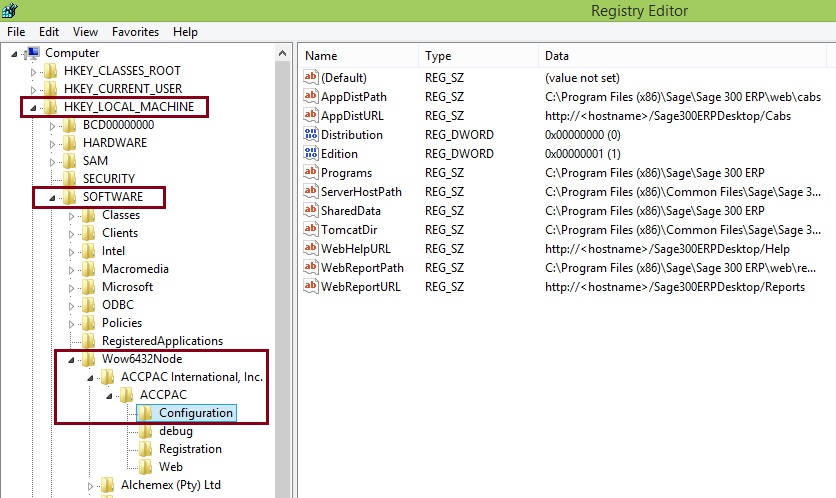Click the TomcatDir string value icon
Screen dimensions: 836x498
311,229
